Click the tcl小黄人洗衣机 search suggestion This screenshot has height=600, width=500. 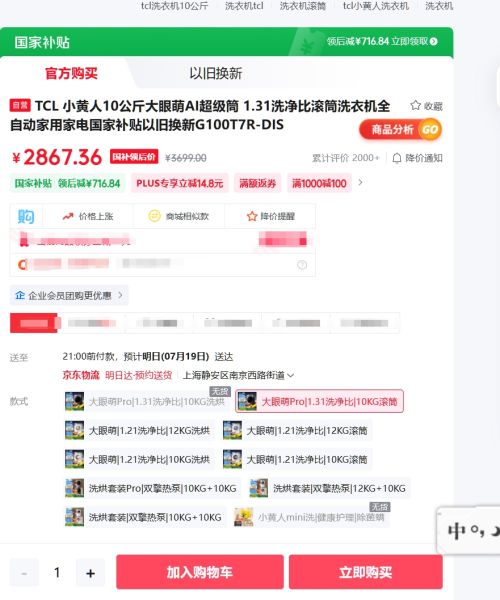376,6
